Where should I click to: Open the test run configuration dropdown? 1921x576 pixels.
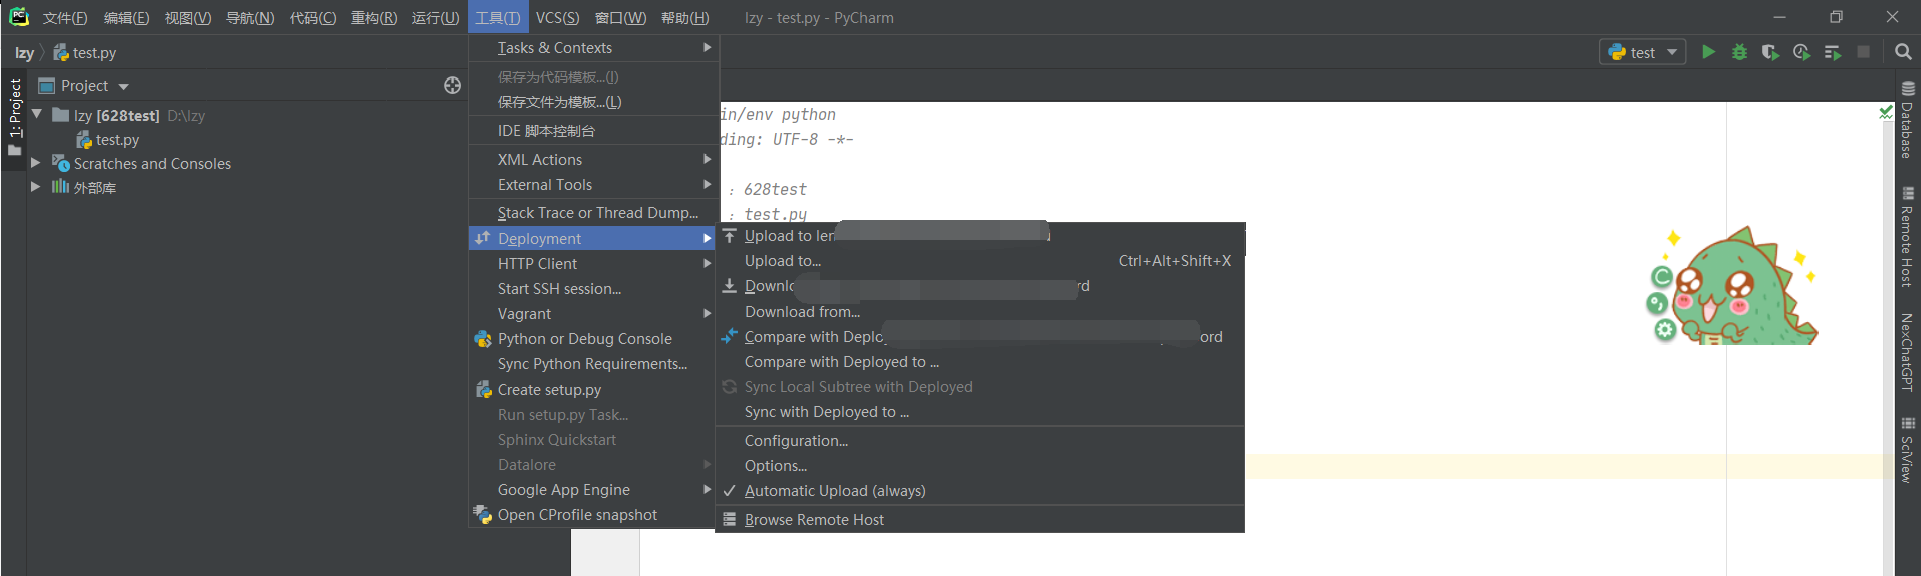(1643, 52)
